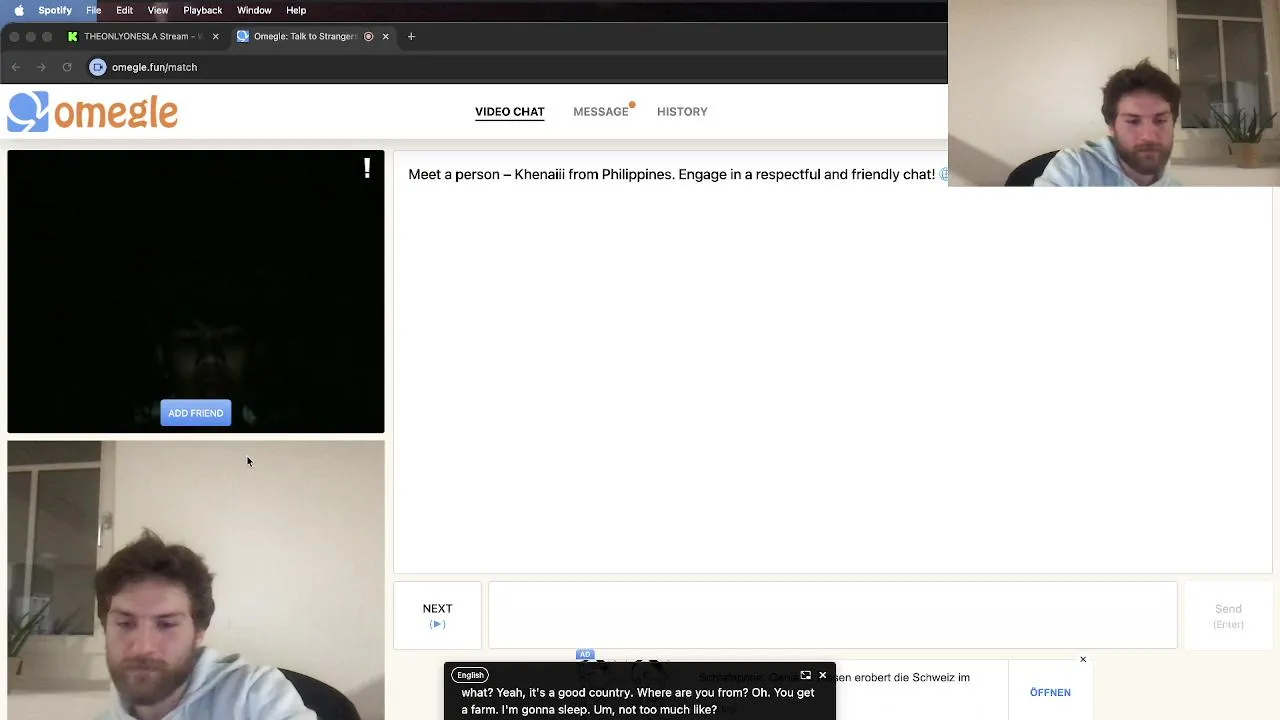Open the Spotify menu in menu bar
Image resolution: width=1280 pixels, height=720 pixels.
coord(55,10)
